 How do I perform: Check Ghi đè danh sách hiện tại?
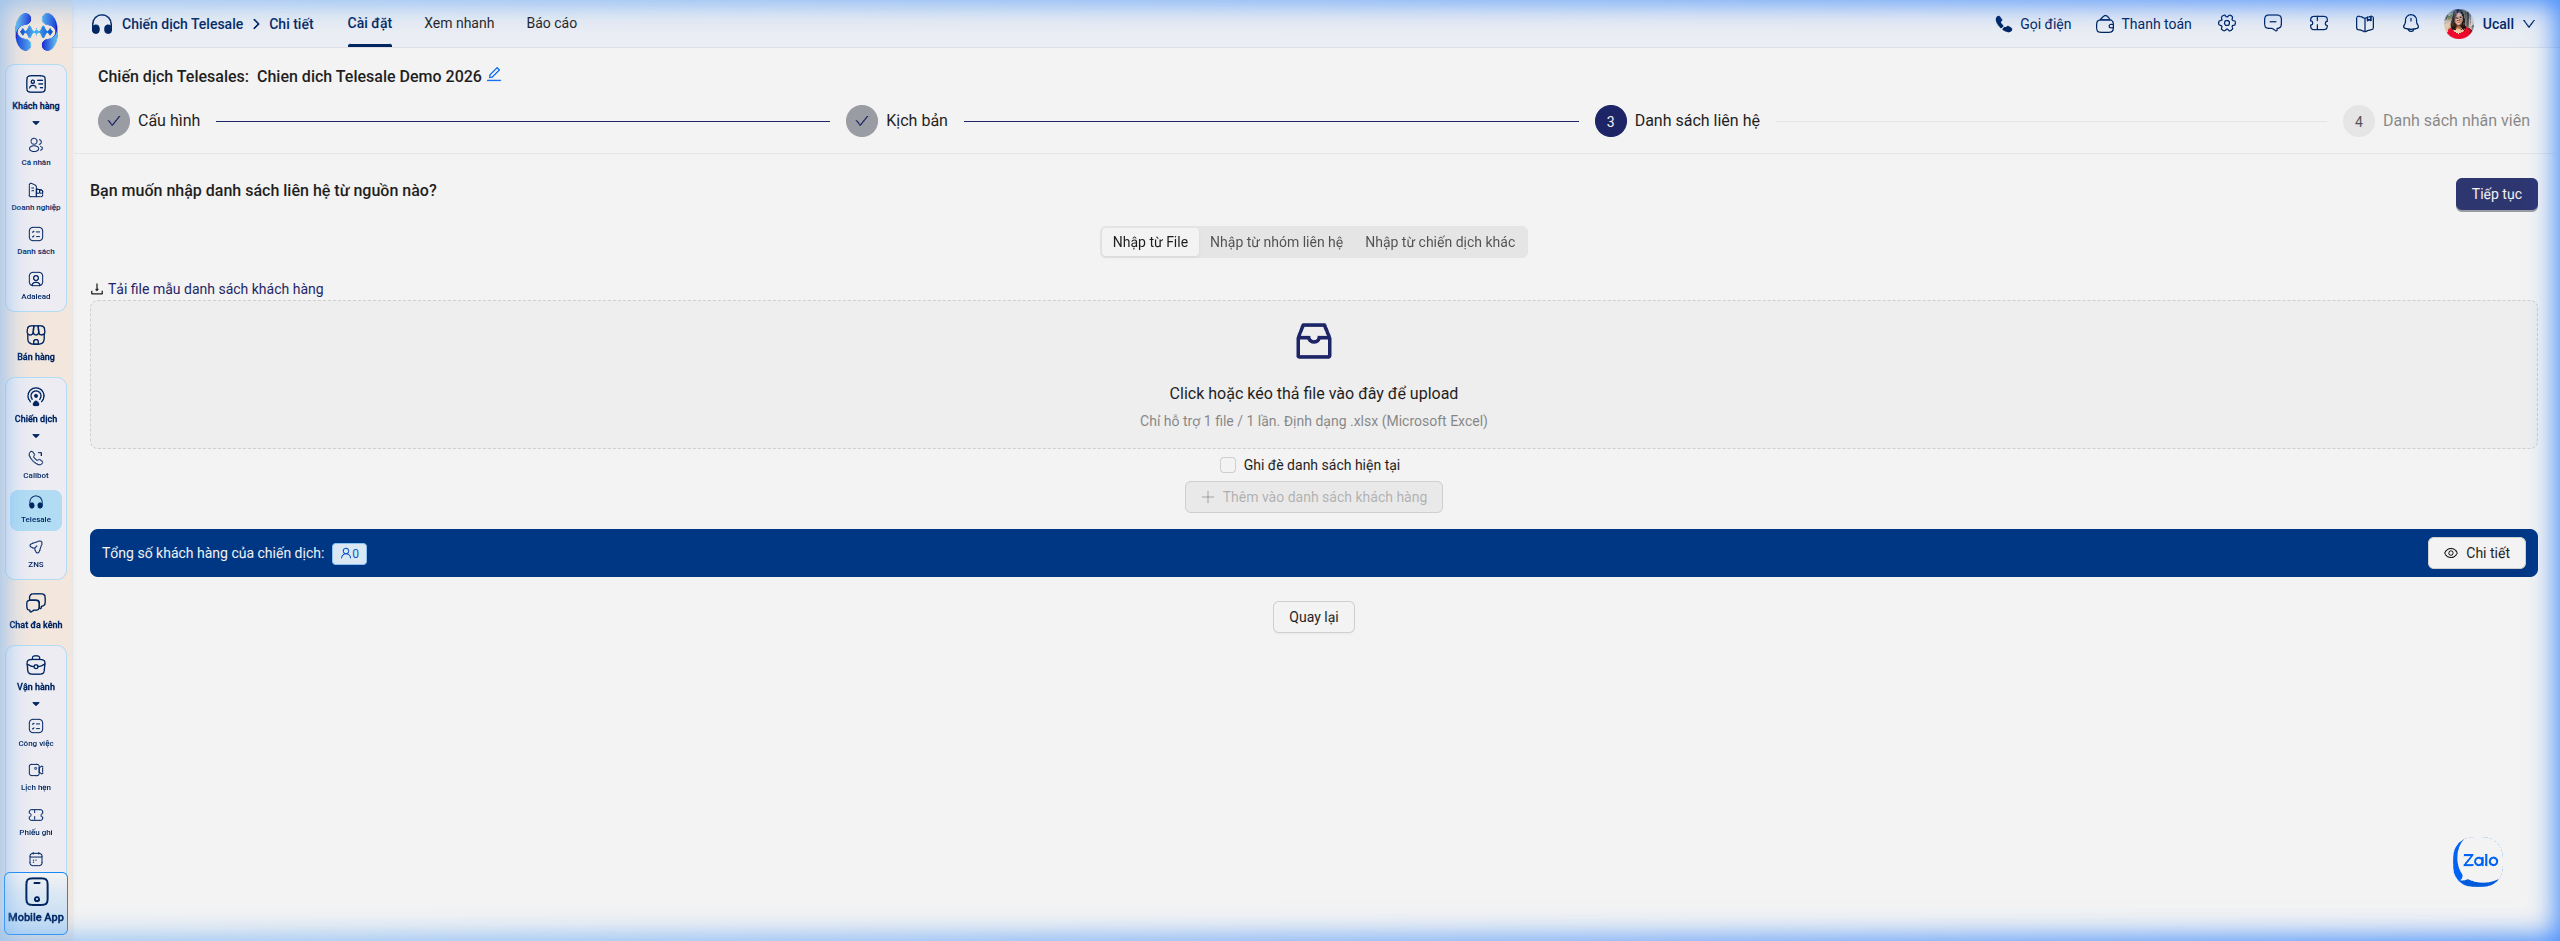1228,465
